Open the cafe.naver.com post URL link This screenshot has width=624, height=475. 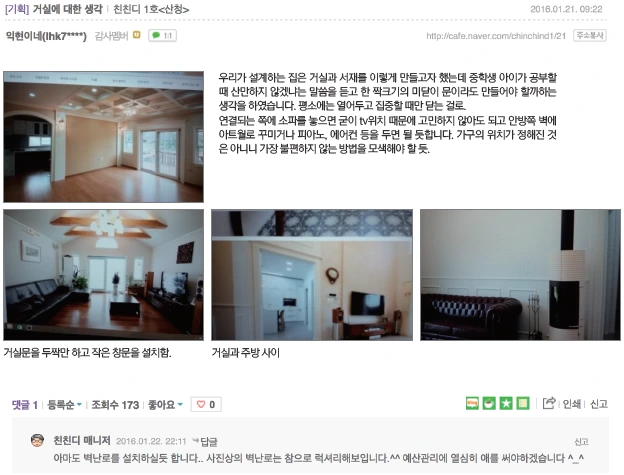click(496, 36)
